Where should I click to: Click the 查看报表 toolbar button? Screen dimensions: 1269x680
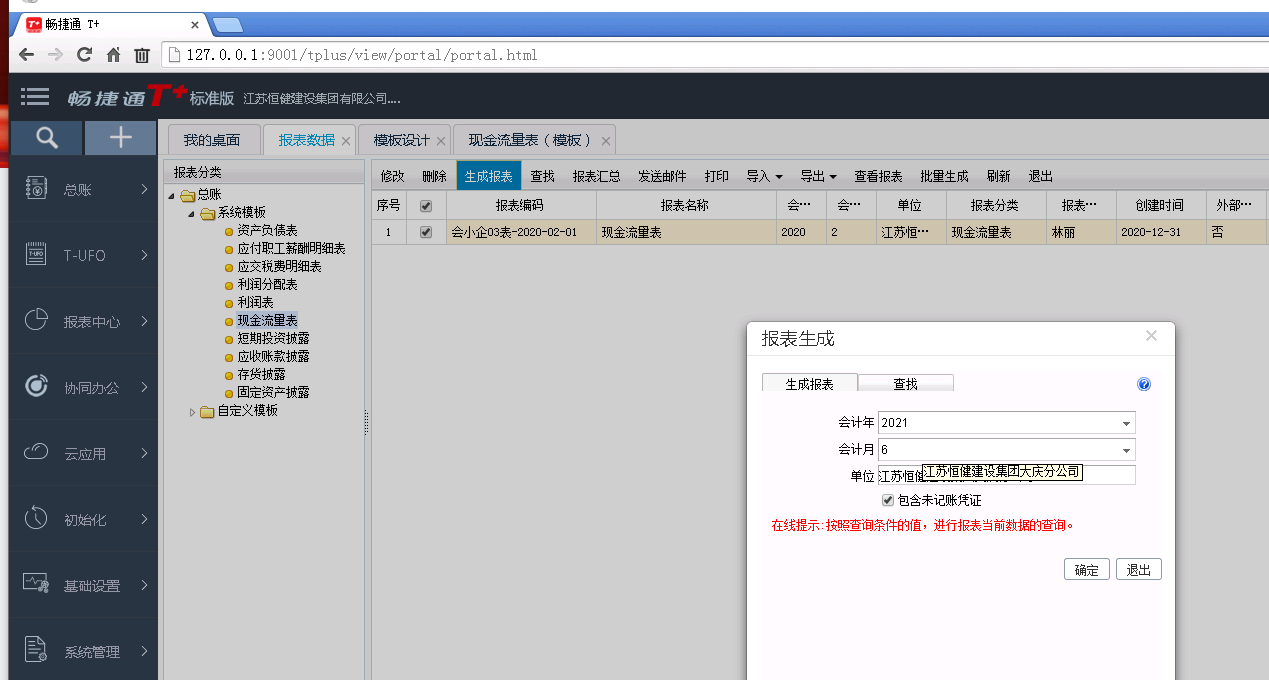point(878,176)
